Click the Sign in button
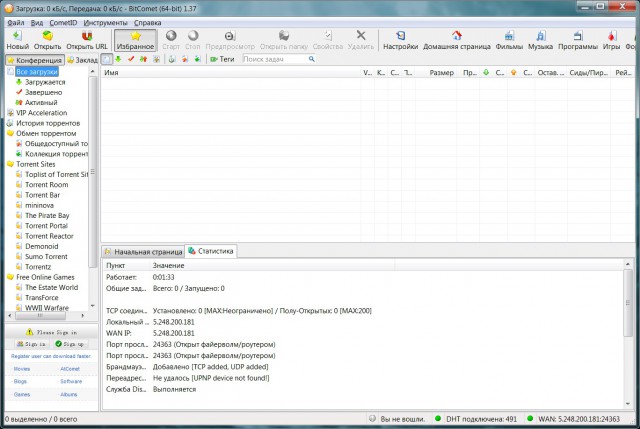 point(31,344)
